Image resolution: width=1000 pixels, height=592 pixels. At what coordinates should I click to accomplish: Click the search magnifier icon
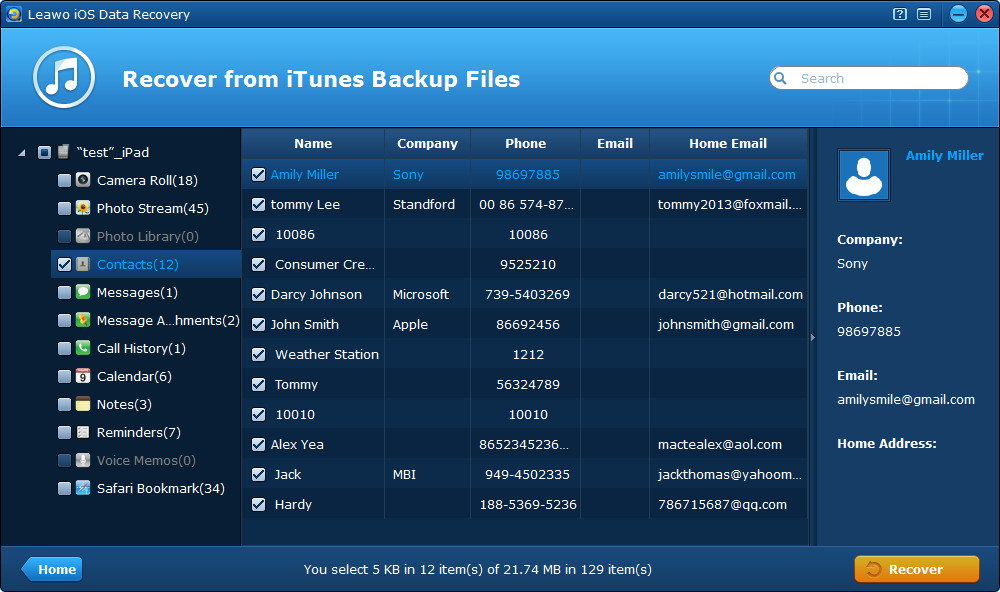[780, 78]
